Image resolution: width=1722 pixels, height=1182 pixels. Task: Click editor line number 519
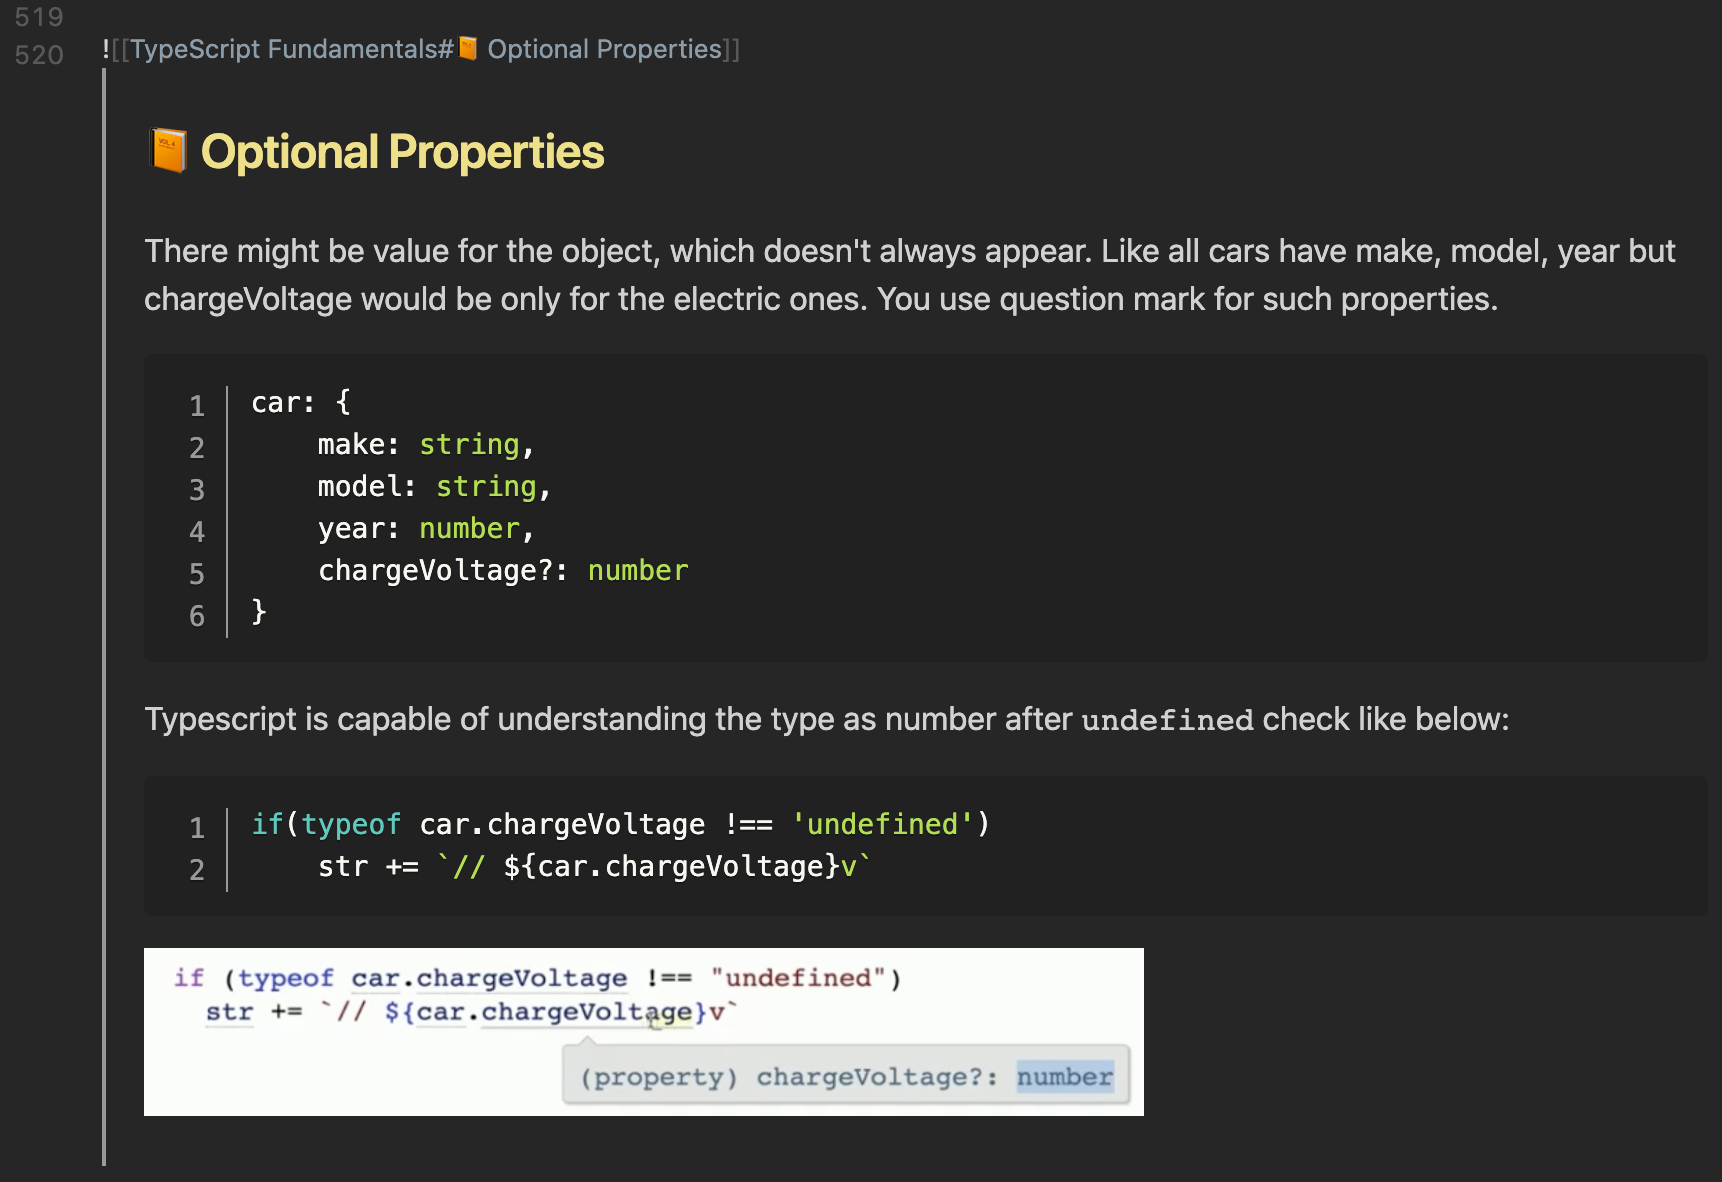pos(39,17)
